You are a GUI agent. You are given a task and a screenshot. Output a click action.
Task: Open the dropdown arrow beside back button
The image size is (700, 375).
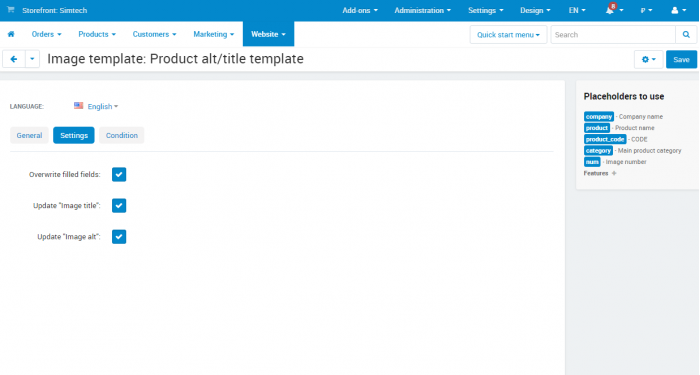[x=32, y=59]
